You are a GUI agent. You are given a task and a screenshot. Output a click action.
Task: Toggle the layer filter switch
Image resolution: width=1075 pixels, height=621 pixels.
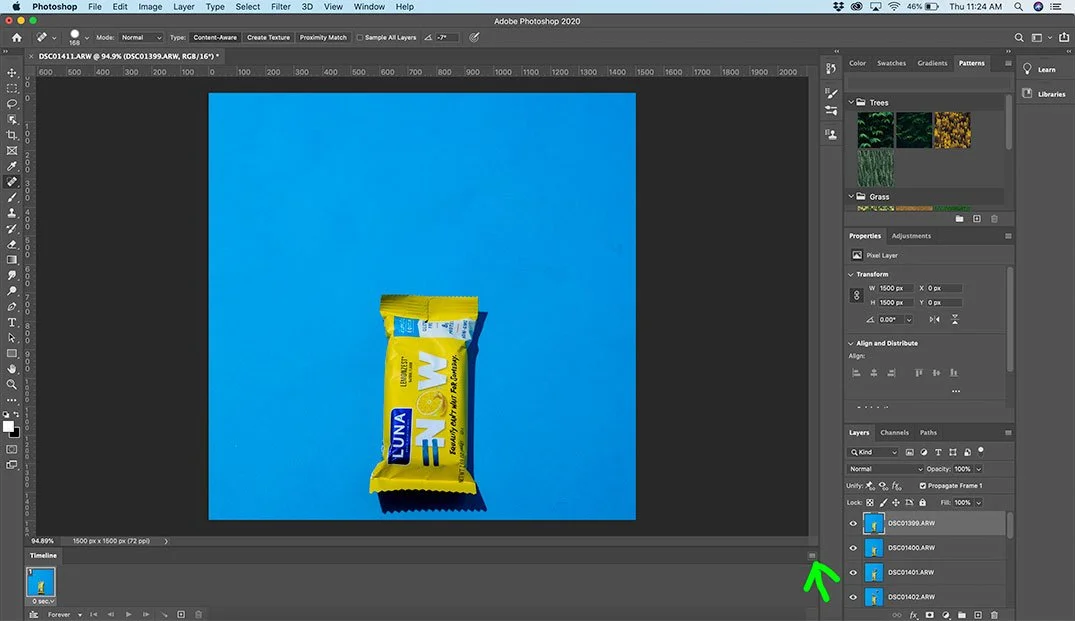click(981, 451)
